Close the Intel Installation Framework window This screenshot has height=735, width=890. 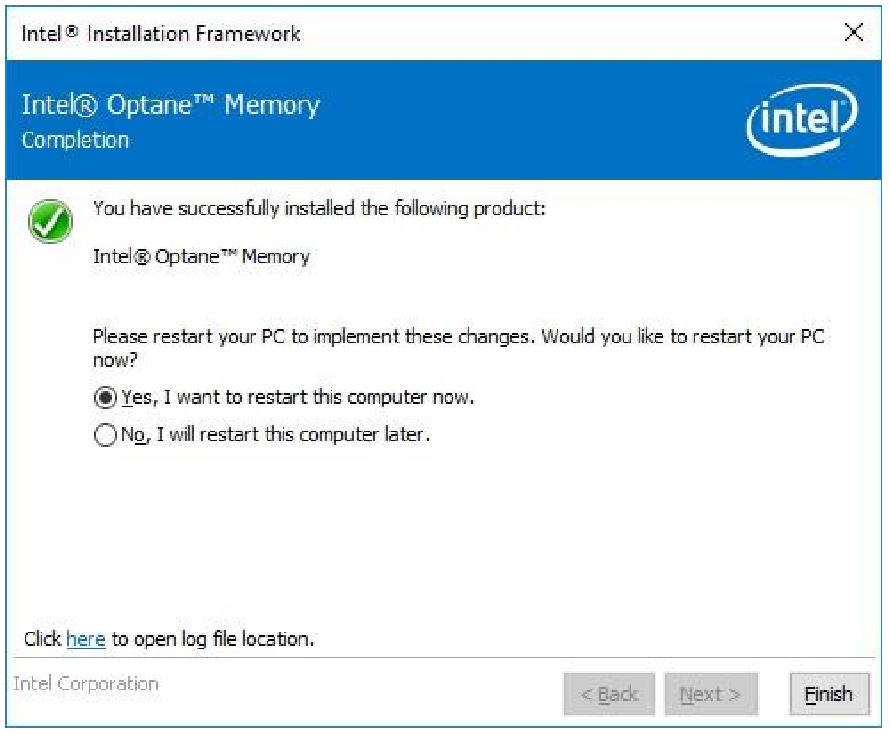pos(853,33)
